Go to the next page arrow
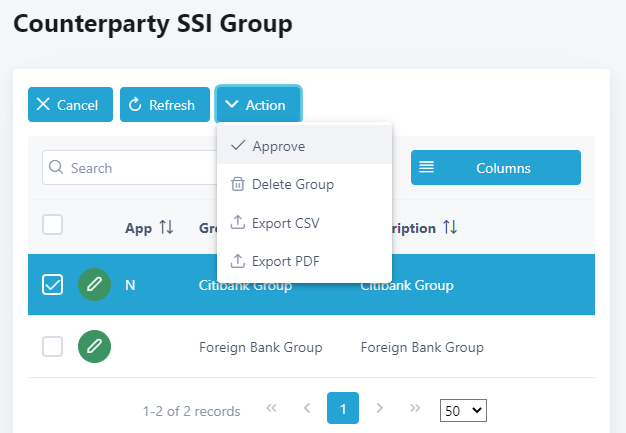The height and width of the screenshot is (433, 626). coord(379,408)
